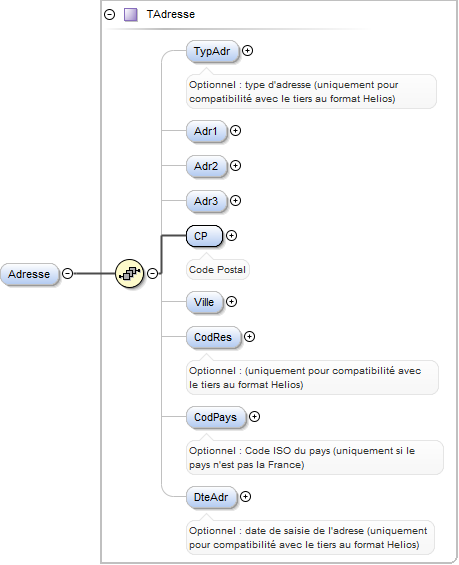Viewport: 459px width, 565px height.
Task: Click the purple TAdresse type icon
Action: [130, 15]
